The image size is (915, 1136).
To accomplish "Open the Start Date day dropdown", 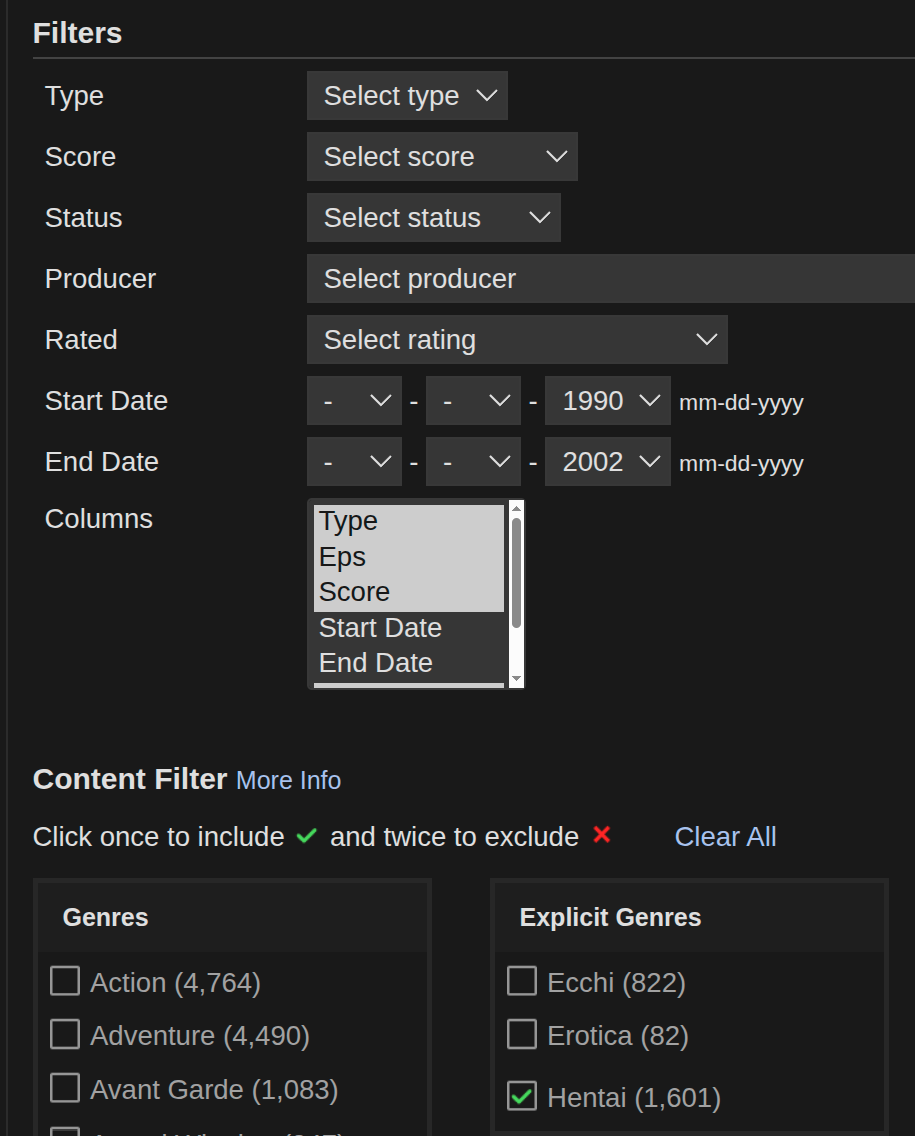I will point(473,401).
